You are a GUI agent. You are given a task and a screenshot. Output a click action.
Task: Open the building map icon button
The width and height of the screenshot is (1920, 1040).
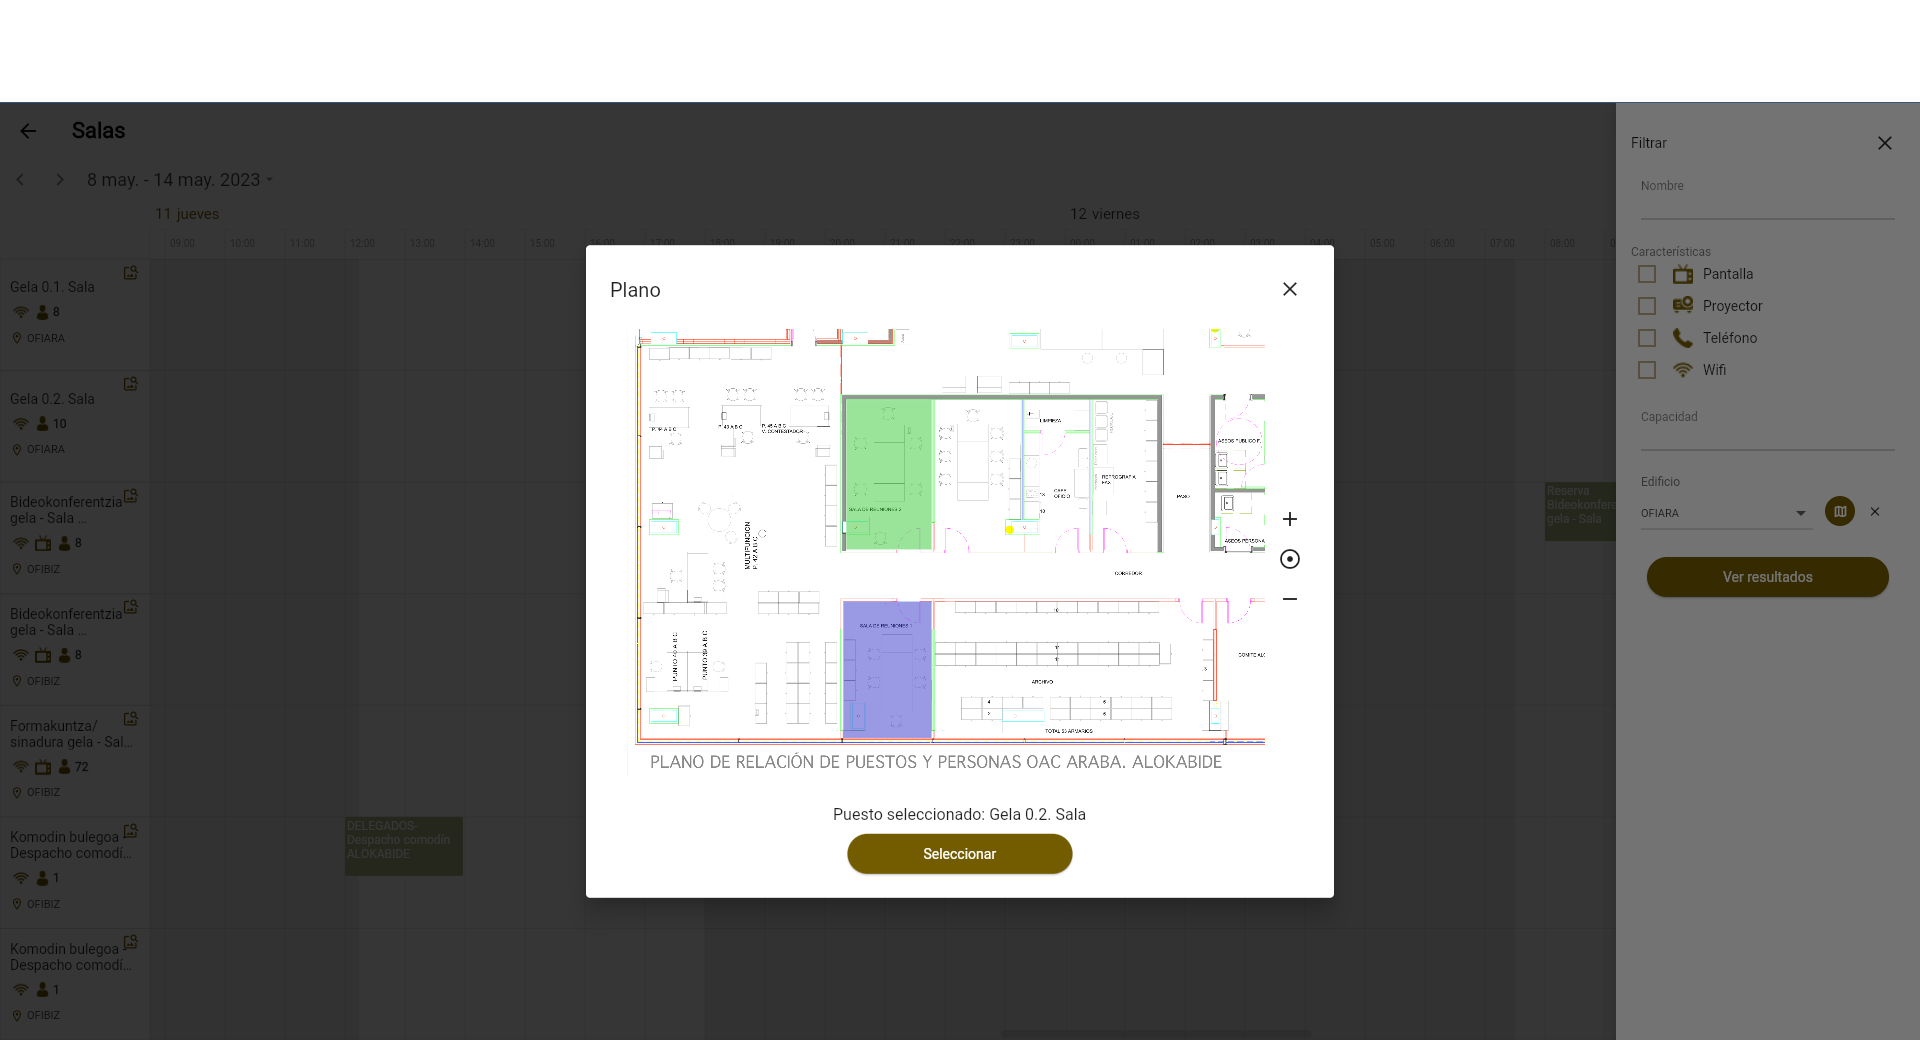pyautogui.click(x=1839, y=512)
